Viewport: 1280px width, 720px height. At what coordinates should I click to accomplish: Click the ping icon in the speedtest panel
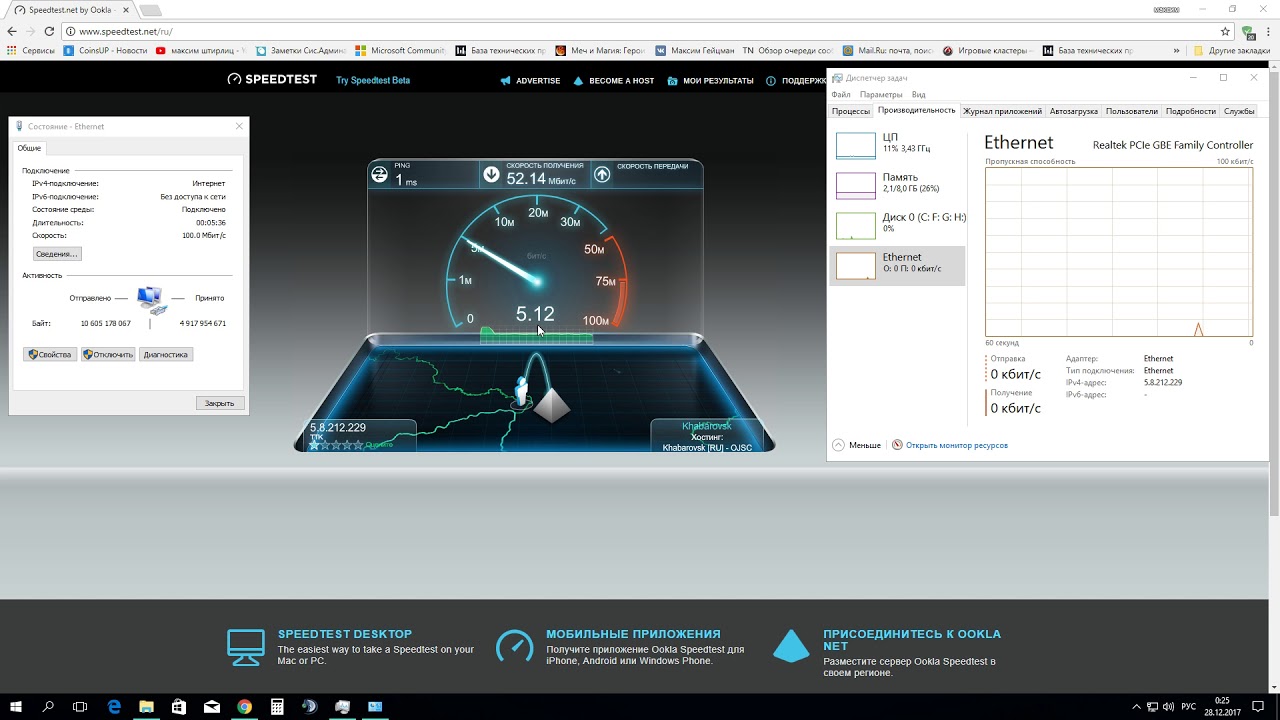(379, 175)
